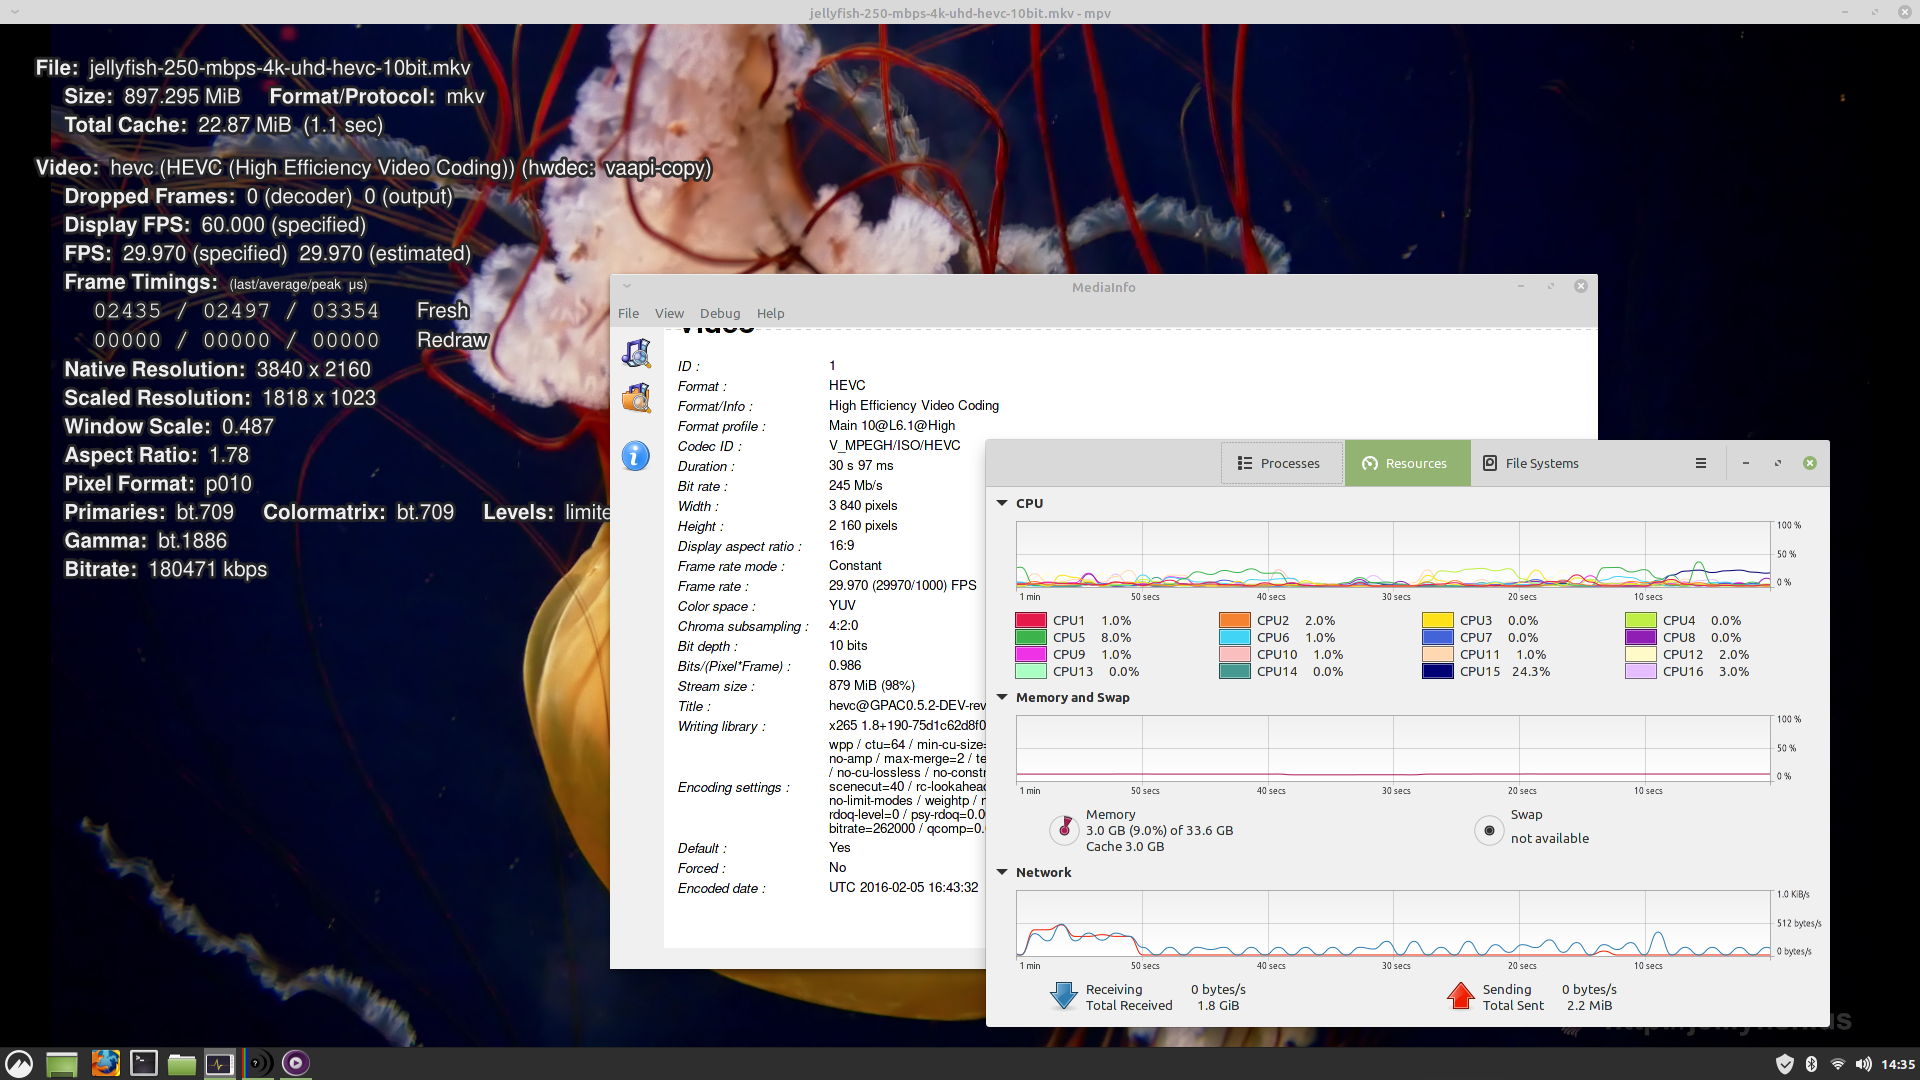Change the CPU11 color swatch
This screenshot has width=1920, height=1080.
[x=1438, y=655]
